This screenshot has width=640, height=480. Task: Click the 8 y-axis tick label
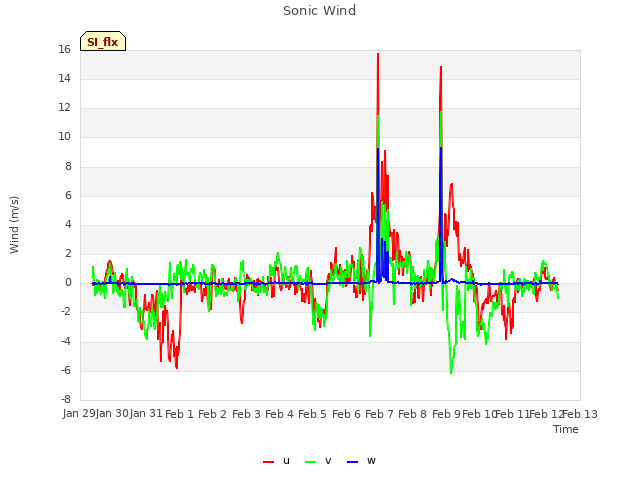click(68, 167)
